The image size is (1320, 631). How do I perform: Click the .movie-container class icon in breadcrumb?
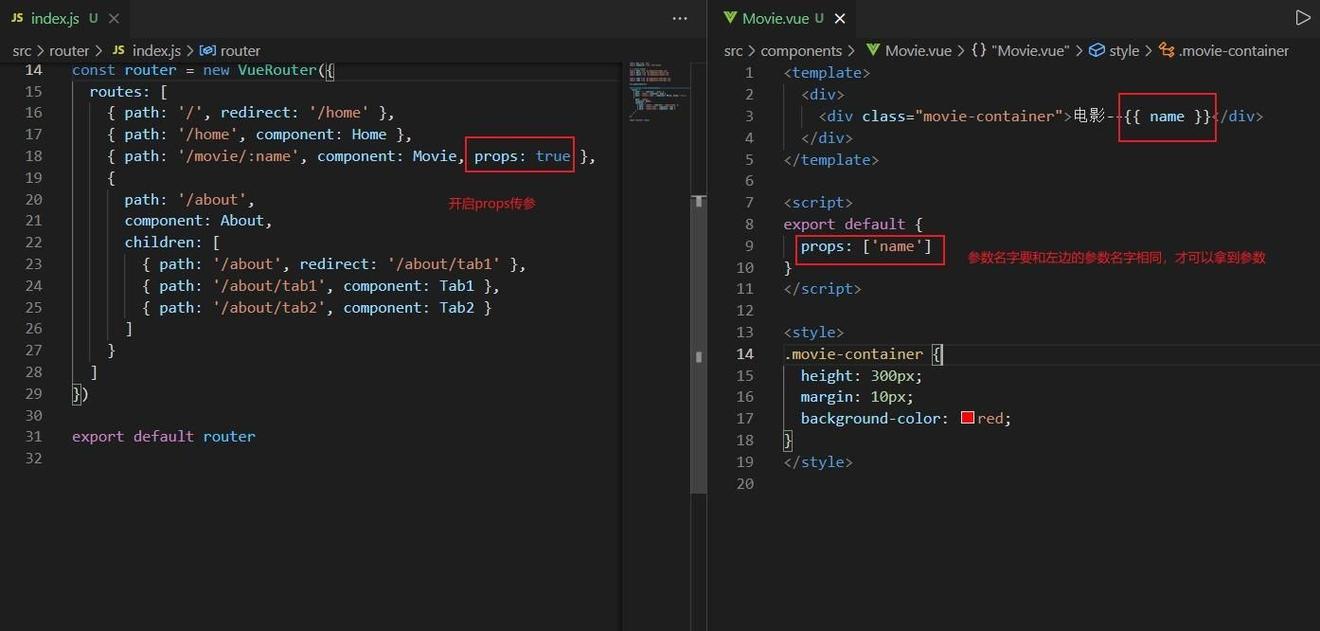pyautogui.click(x=1166, y=50)
